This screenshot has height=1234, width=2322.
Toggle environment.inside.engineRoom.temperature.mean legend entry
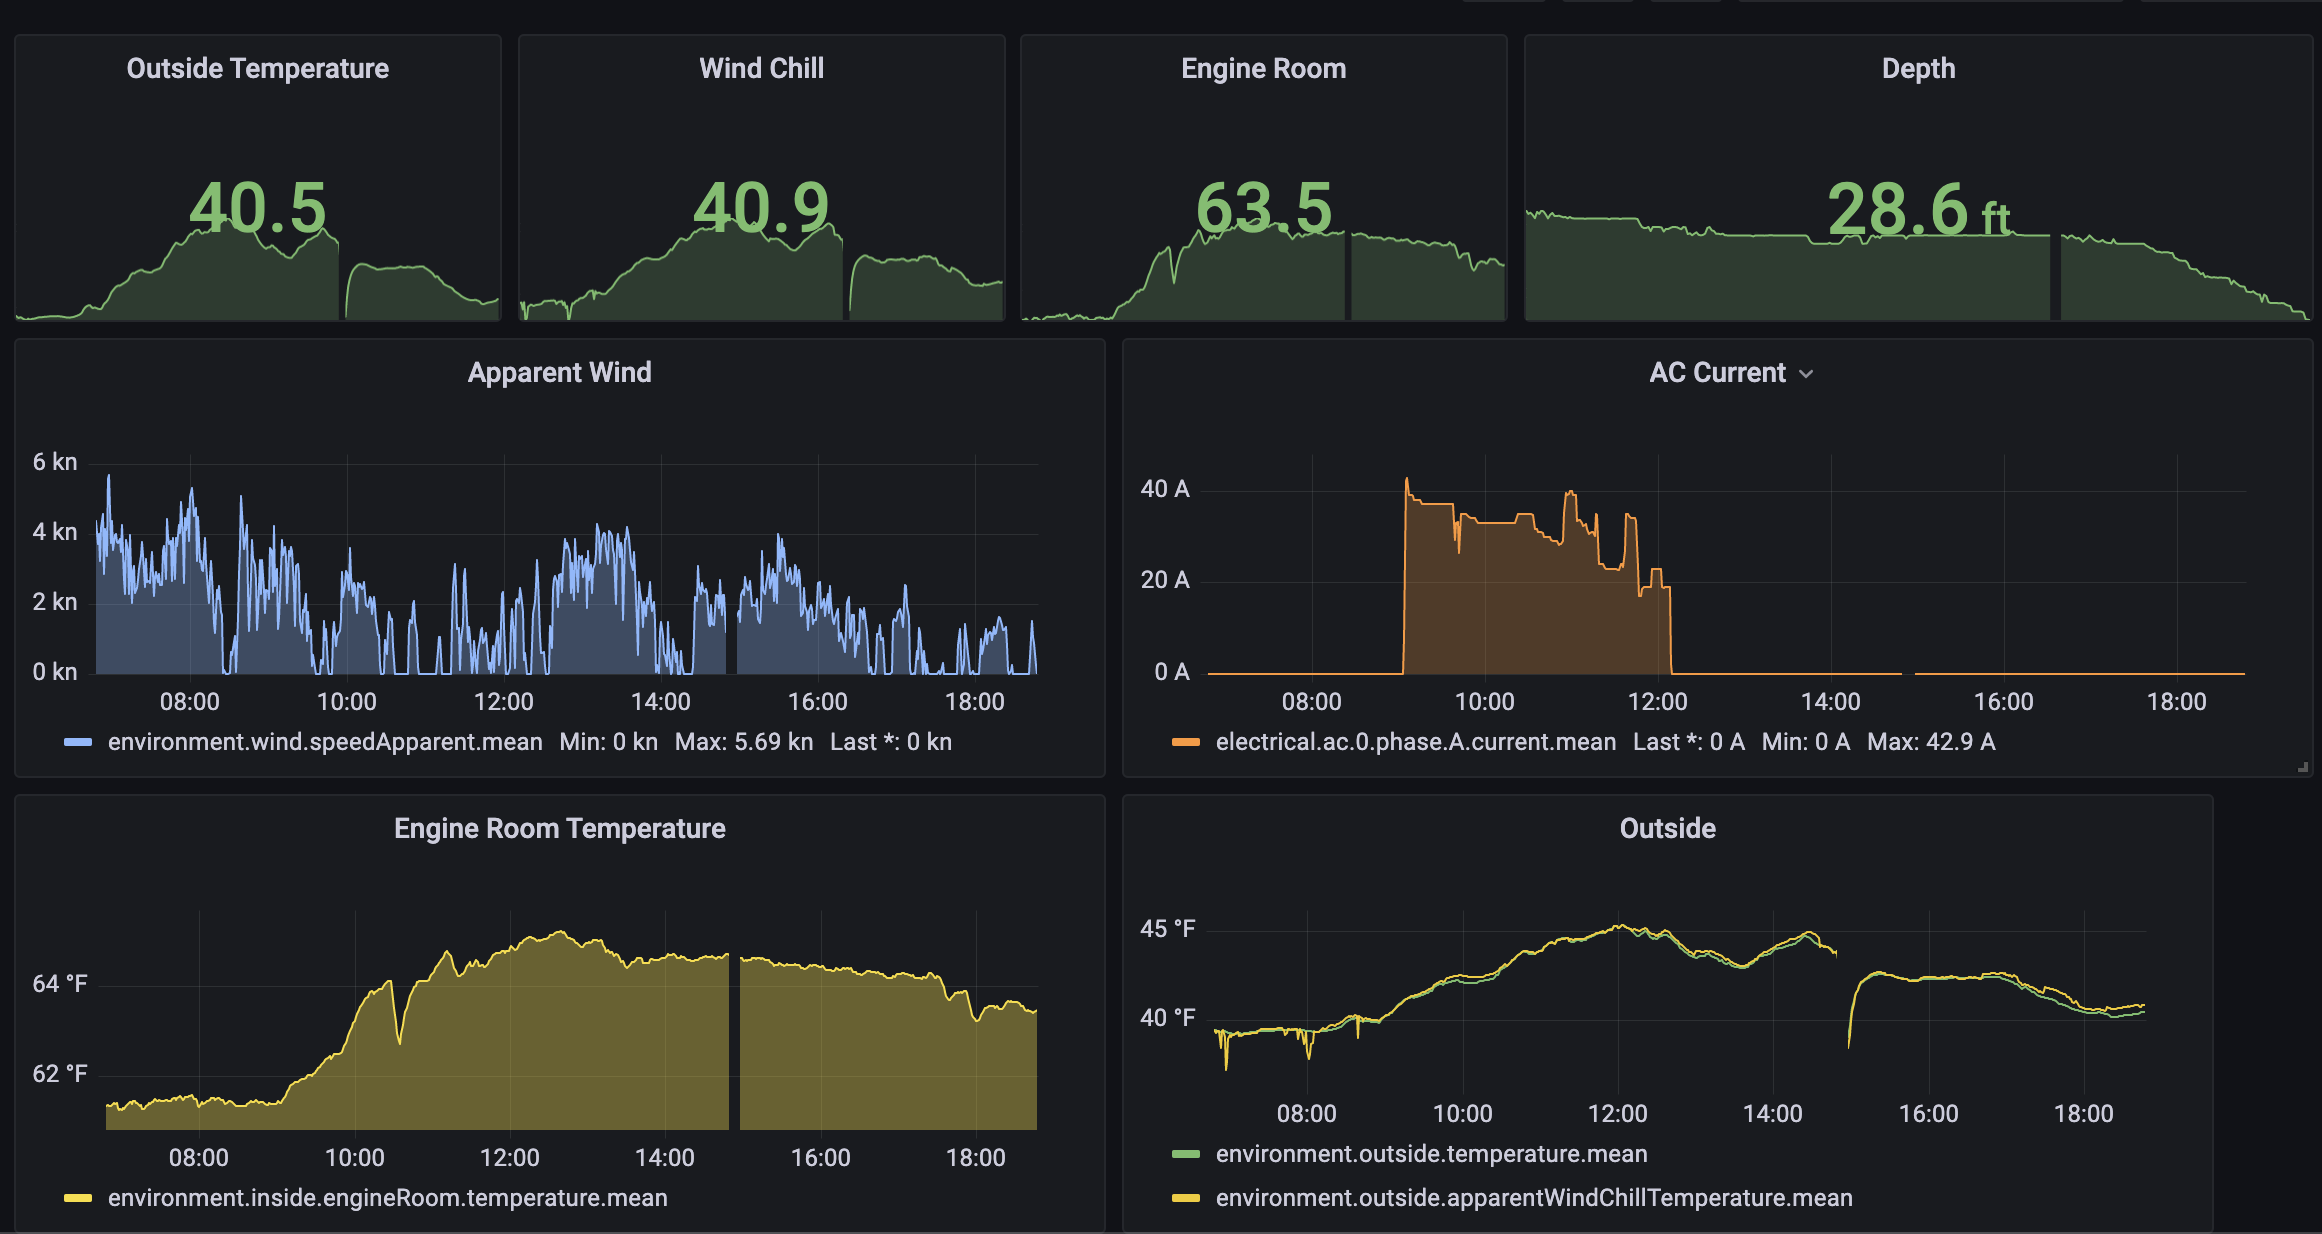tap(387, 1198)
